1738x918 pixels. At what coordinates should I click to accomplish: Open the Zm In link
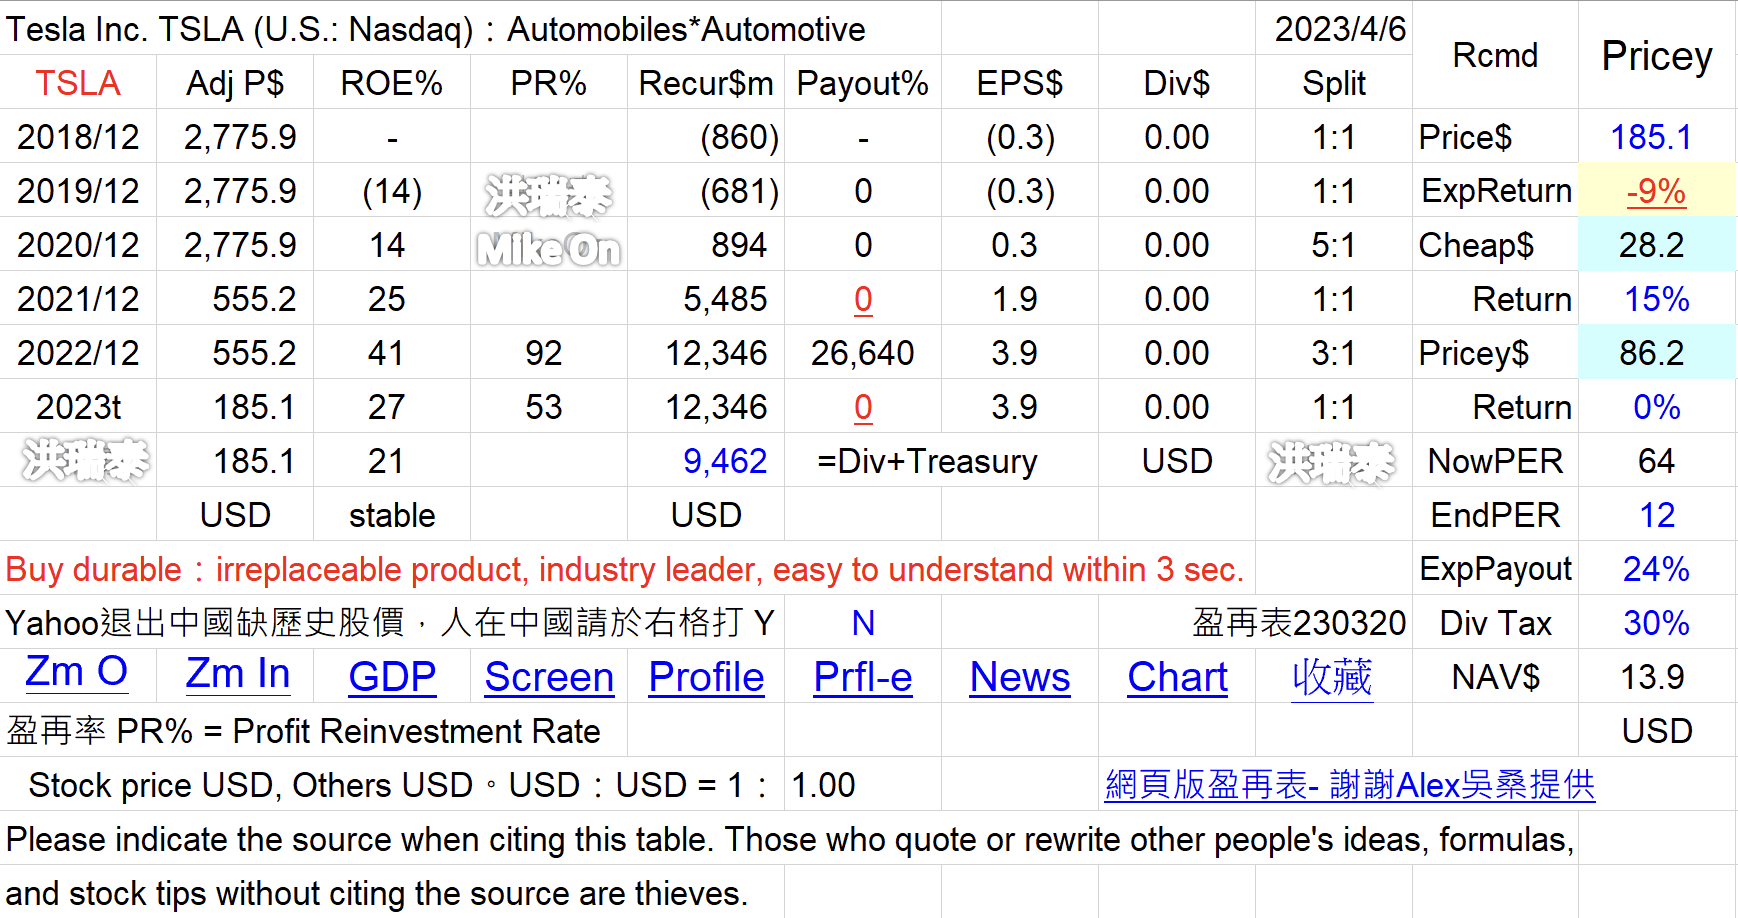[238, 675]
